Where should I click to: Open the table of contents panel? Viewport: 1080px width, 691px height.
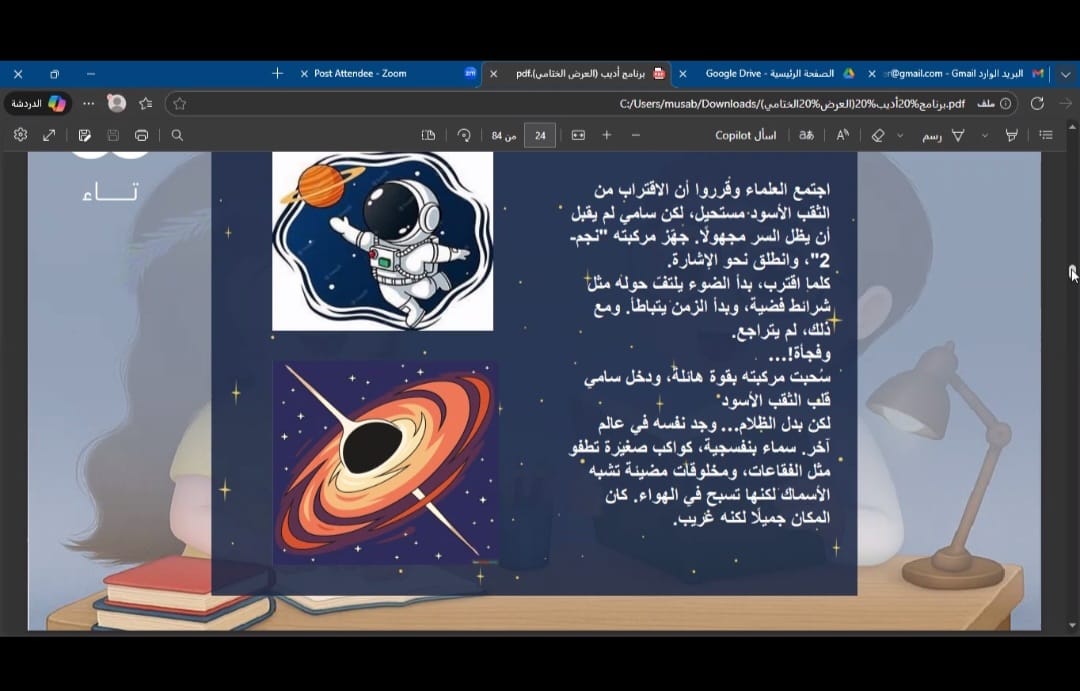1046,135
